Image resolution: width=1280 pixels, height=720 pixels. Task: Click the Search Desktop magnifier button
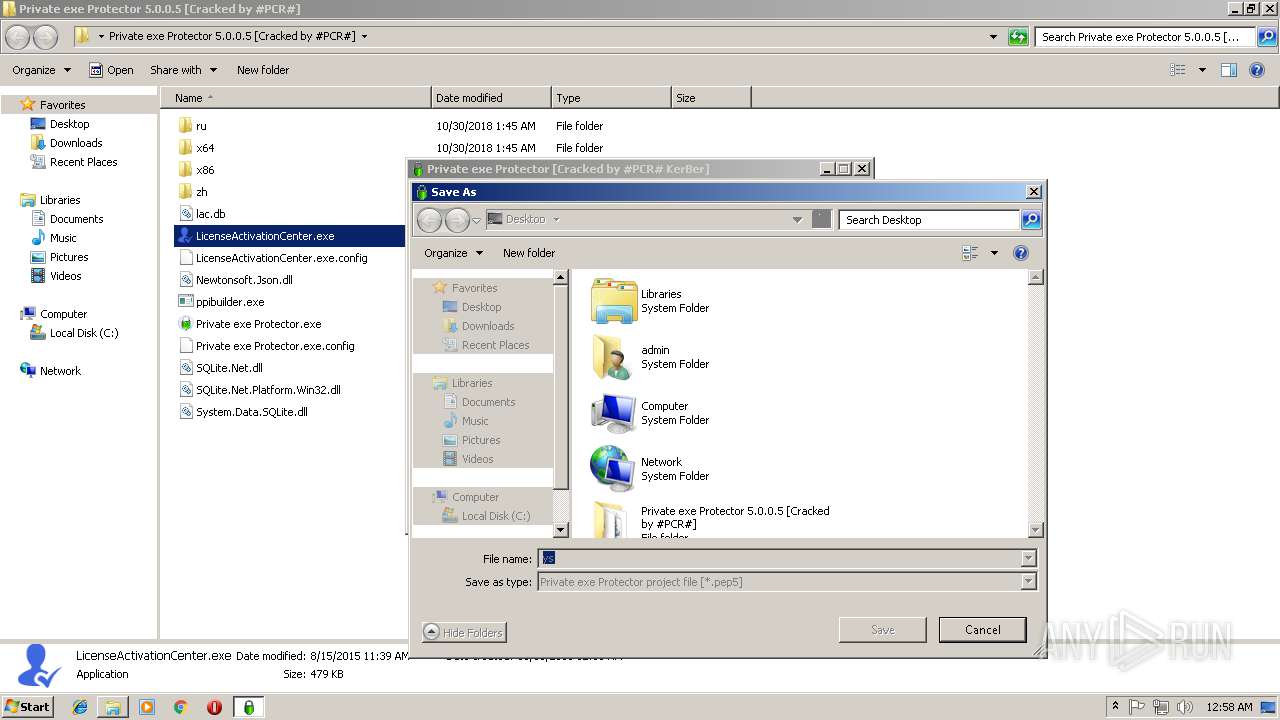1031,220
